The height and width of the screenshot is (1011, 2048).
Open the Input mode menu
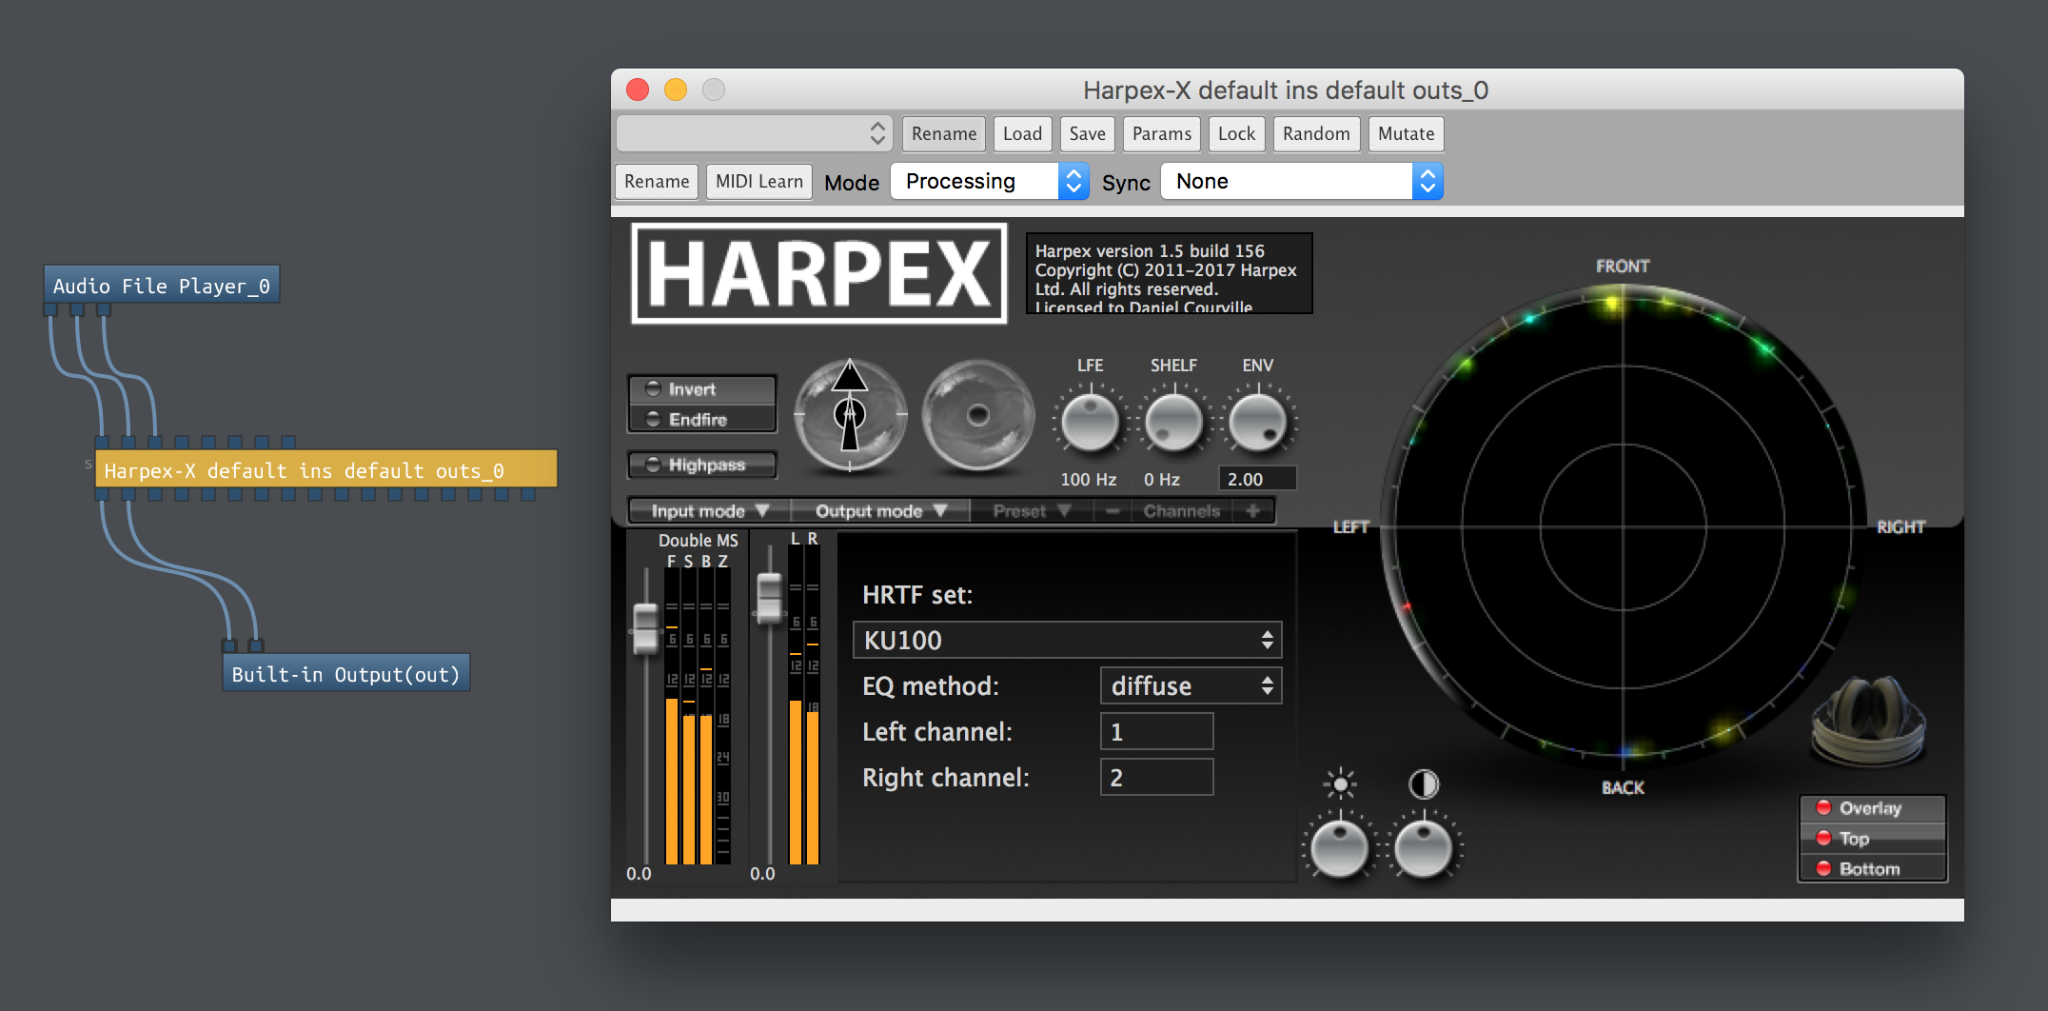pyautogui.click(x=709, y=511)
